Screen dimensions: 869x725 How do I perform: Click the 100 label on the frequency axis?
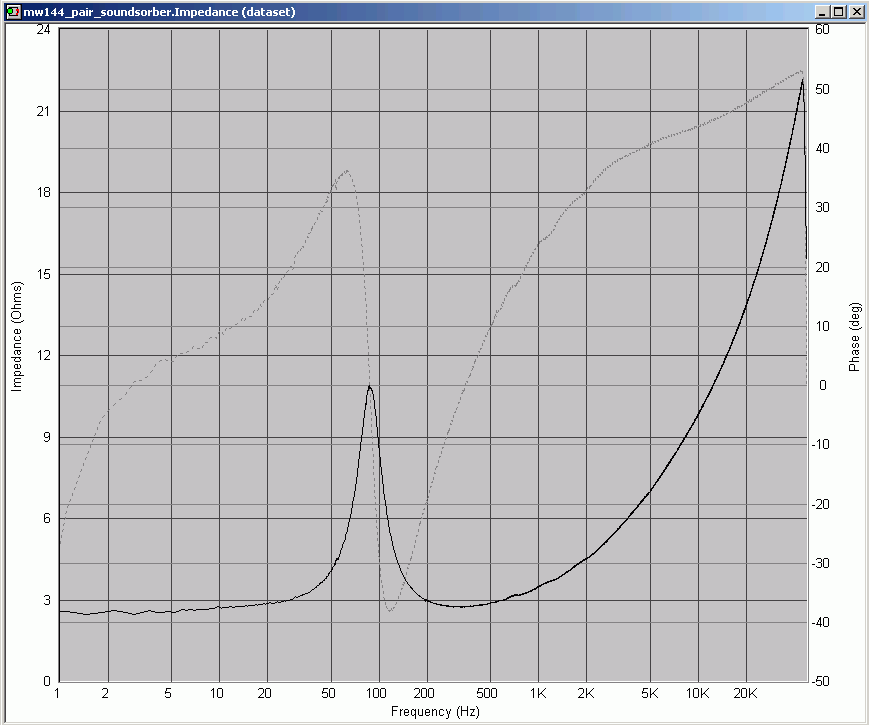point(376,693)
